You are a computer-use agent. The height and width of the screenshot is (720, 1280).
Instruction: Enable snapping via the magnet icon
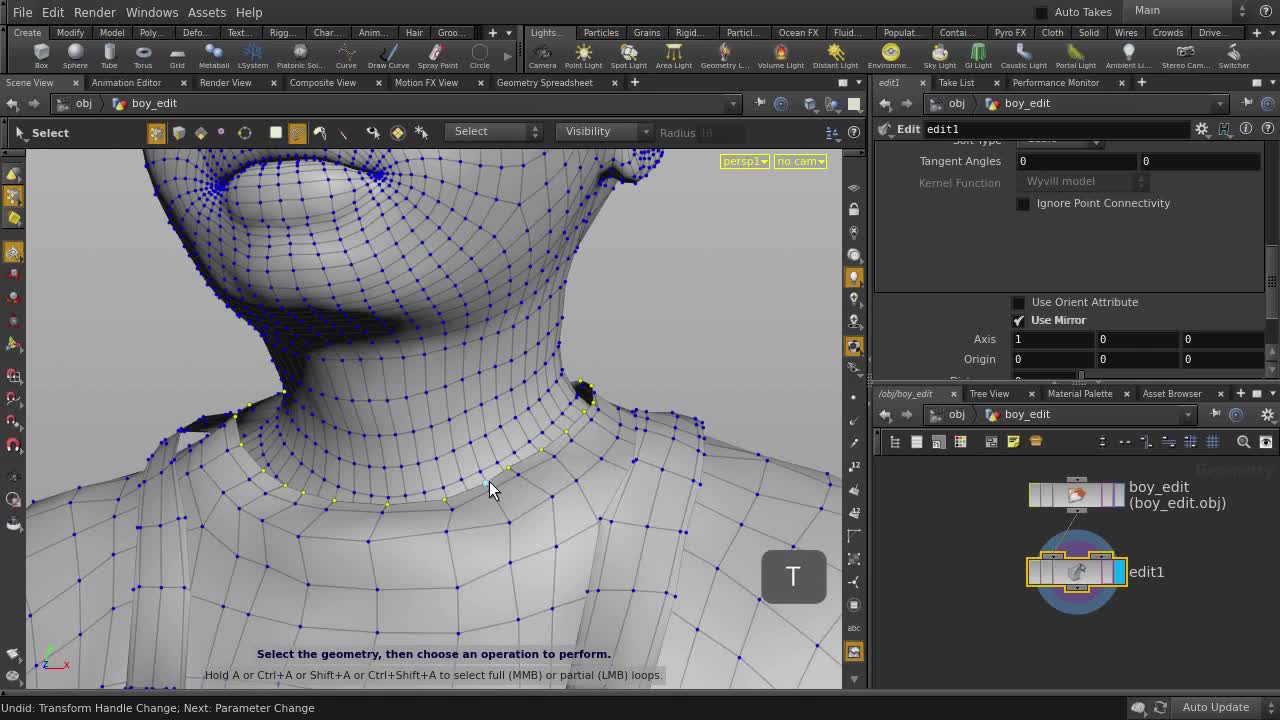click(x=320, y=132)
